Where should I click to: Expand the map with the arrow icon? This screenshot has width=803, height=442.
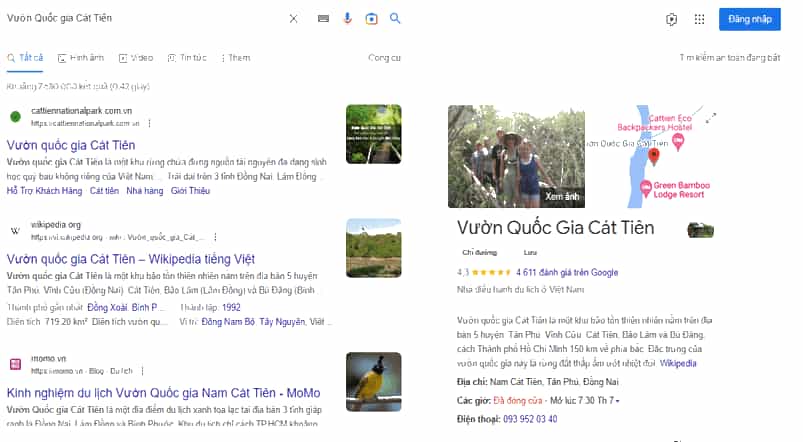pos(710,118)
